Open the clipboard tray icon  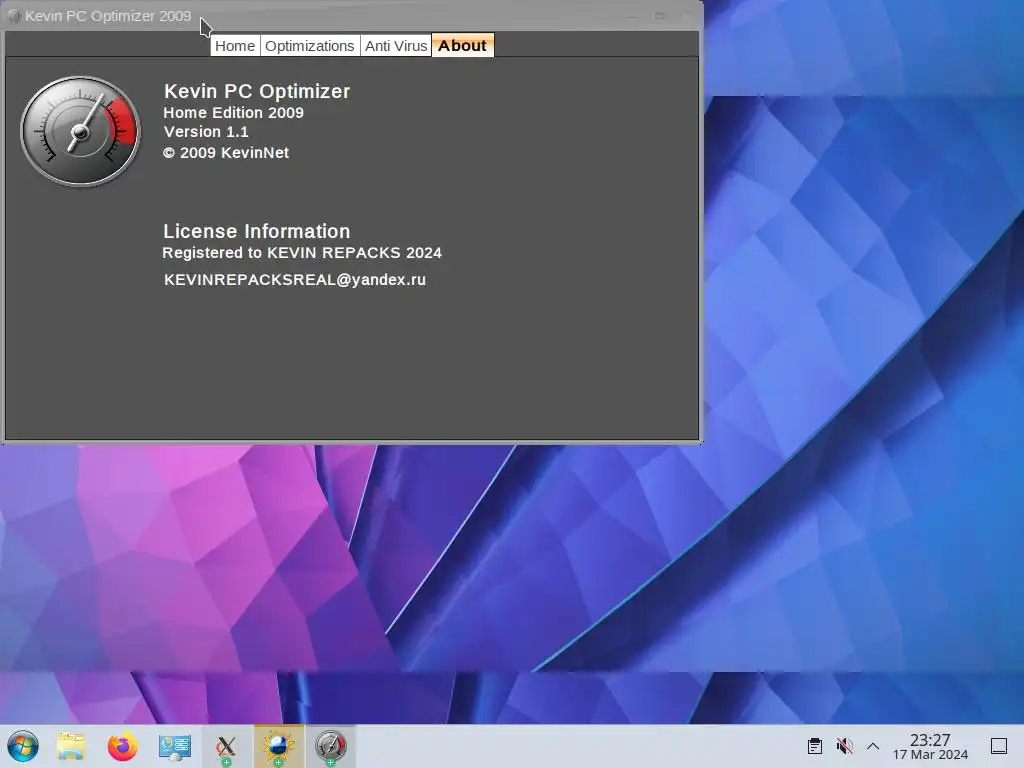[814, 746]
